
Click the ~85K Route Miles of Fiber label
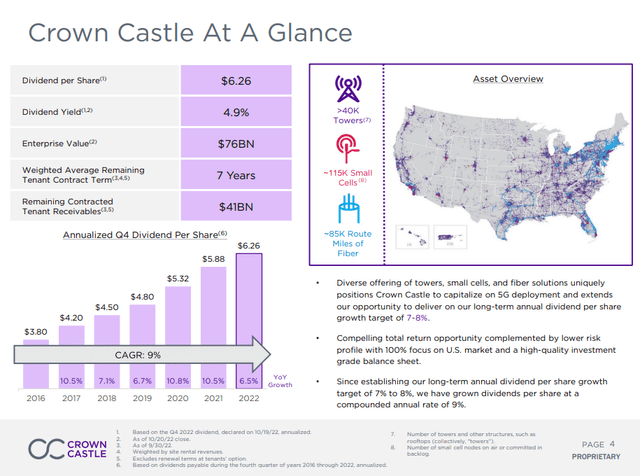point(348,243)
